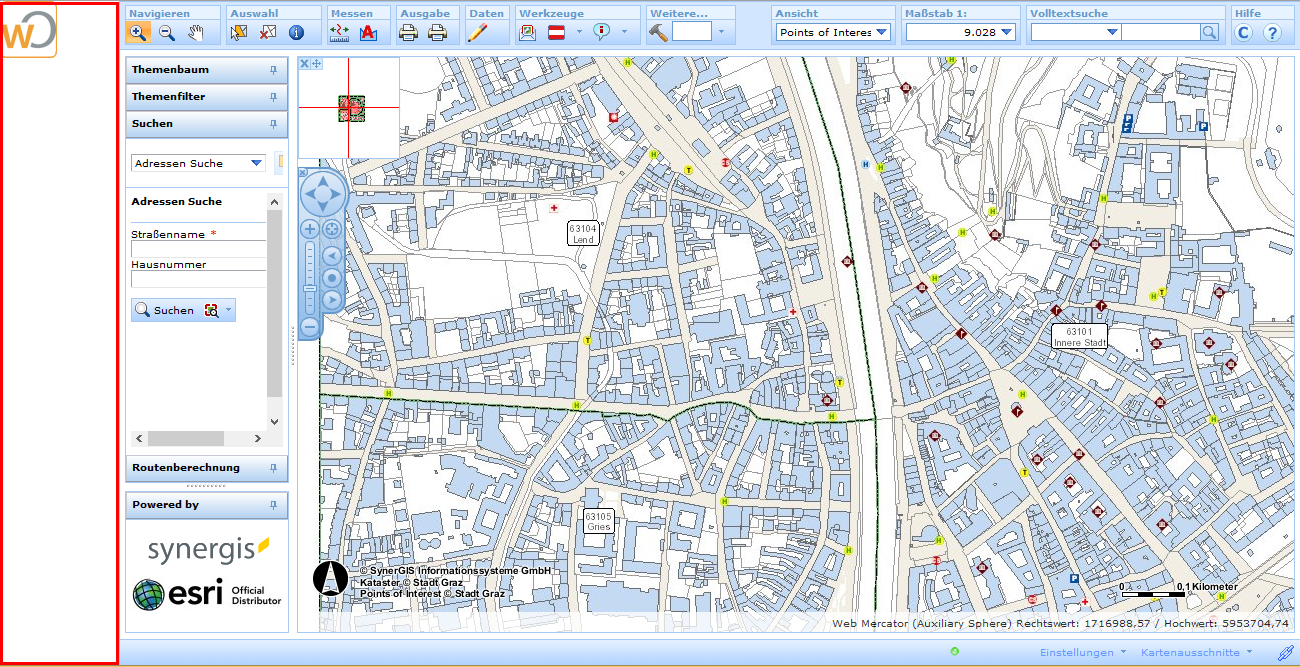The width and height of the screenshot is (1300, 667).
Task: Select the zoom out magnifier tool
Action: [167, 32]
